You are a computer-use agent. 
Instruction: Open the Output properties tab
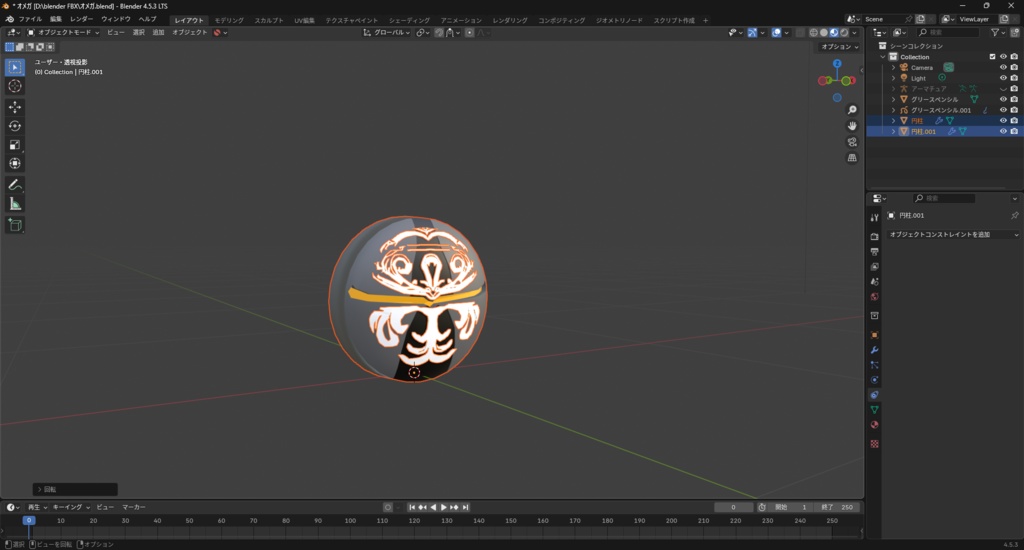coord(874,251)
